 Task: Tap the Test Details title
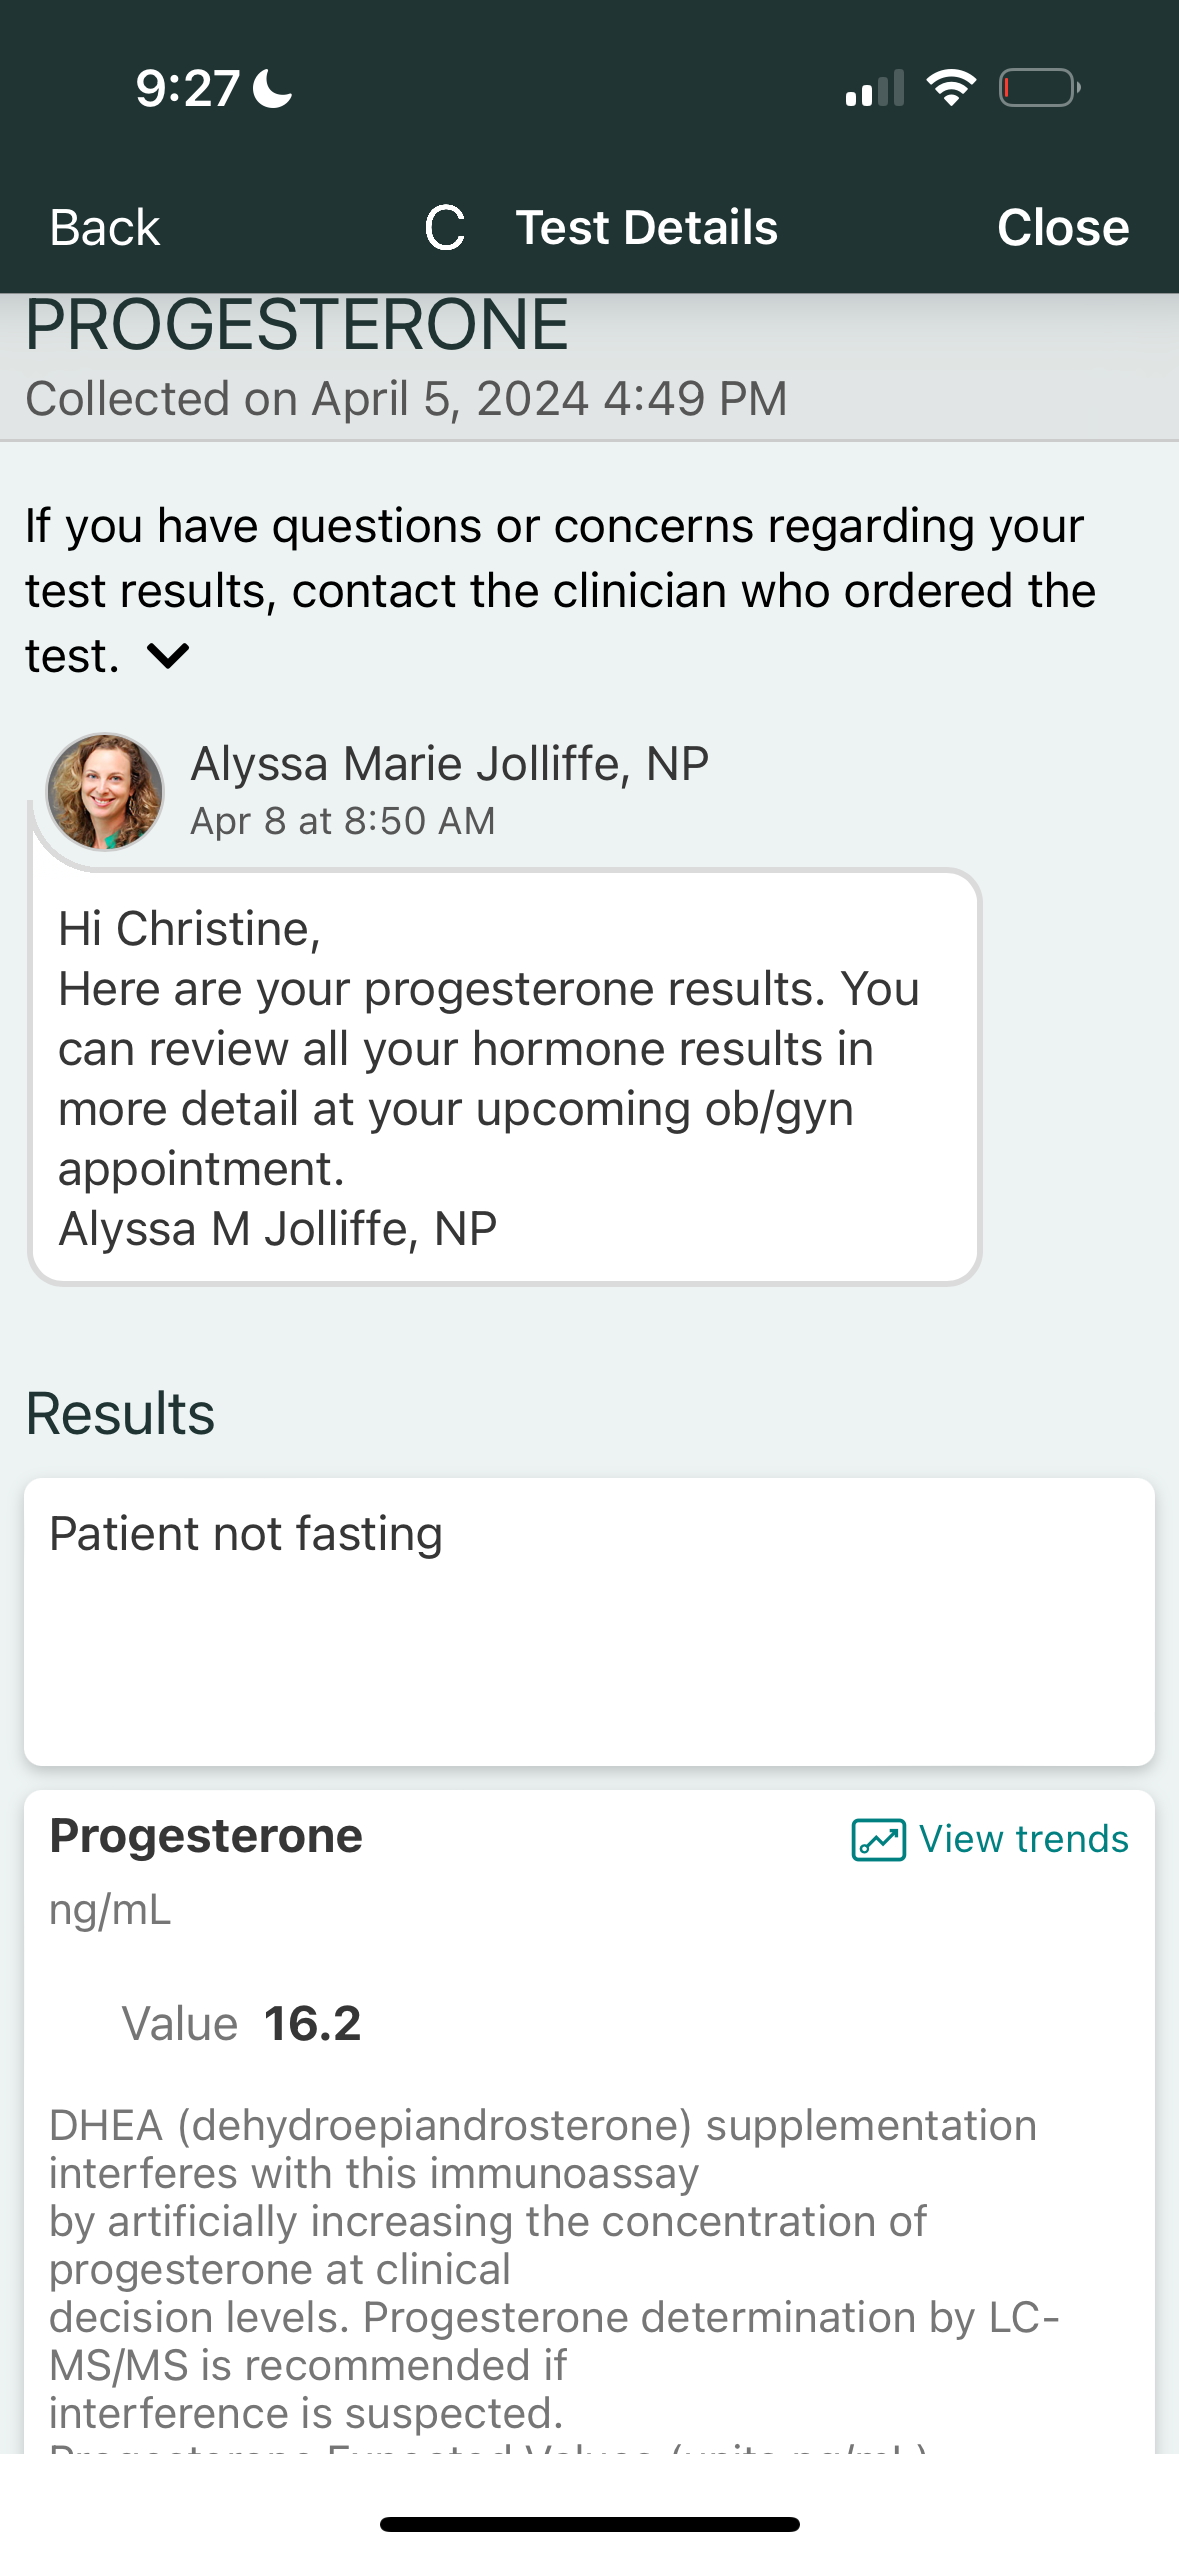pyautogui.click(x=646, y=228)
